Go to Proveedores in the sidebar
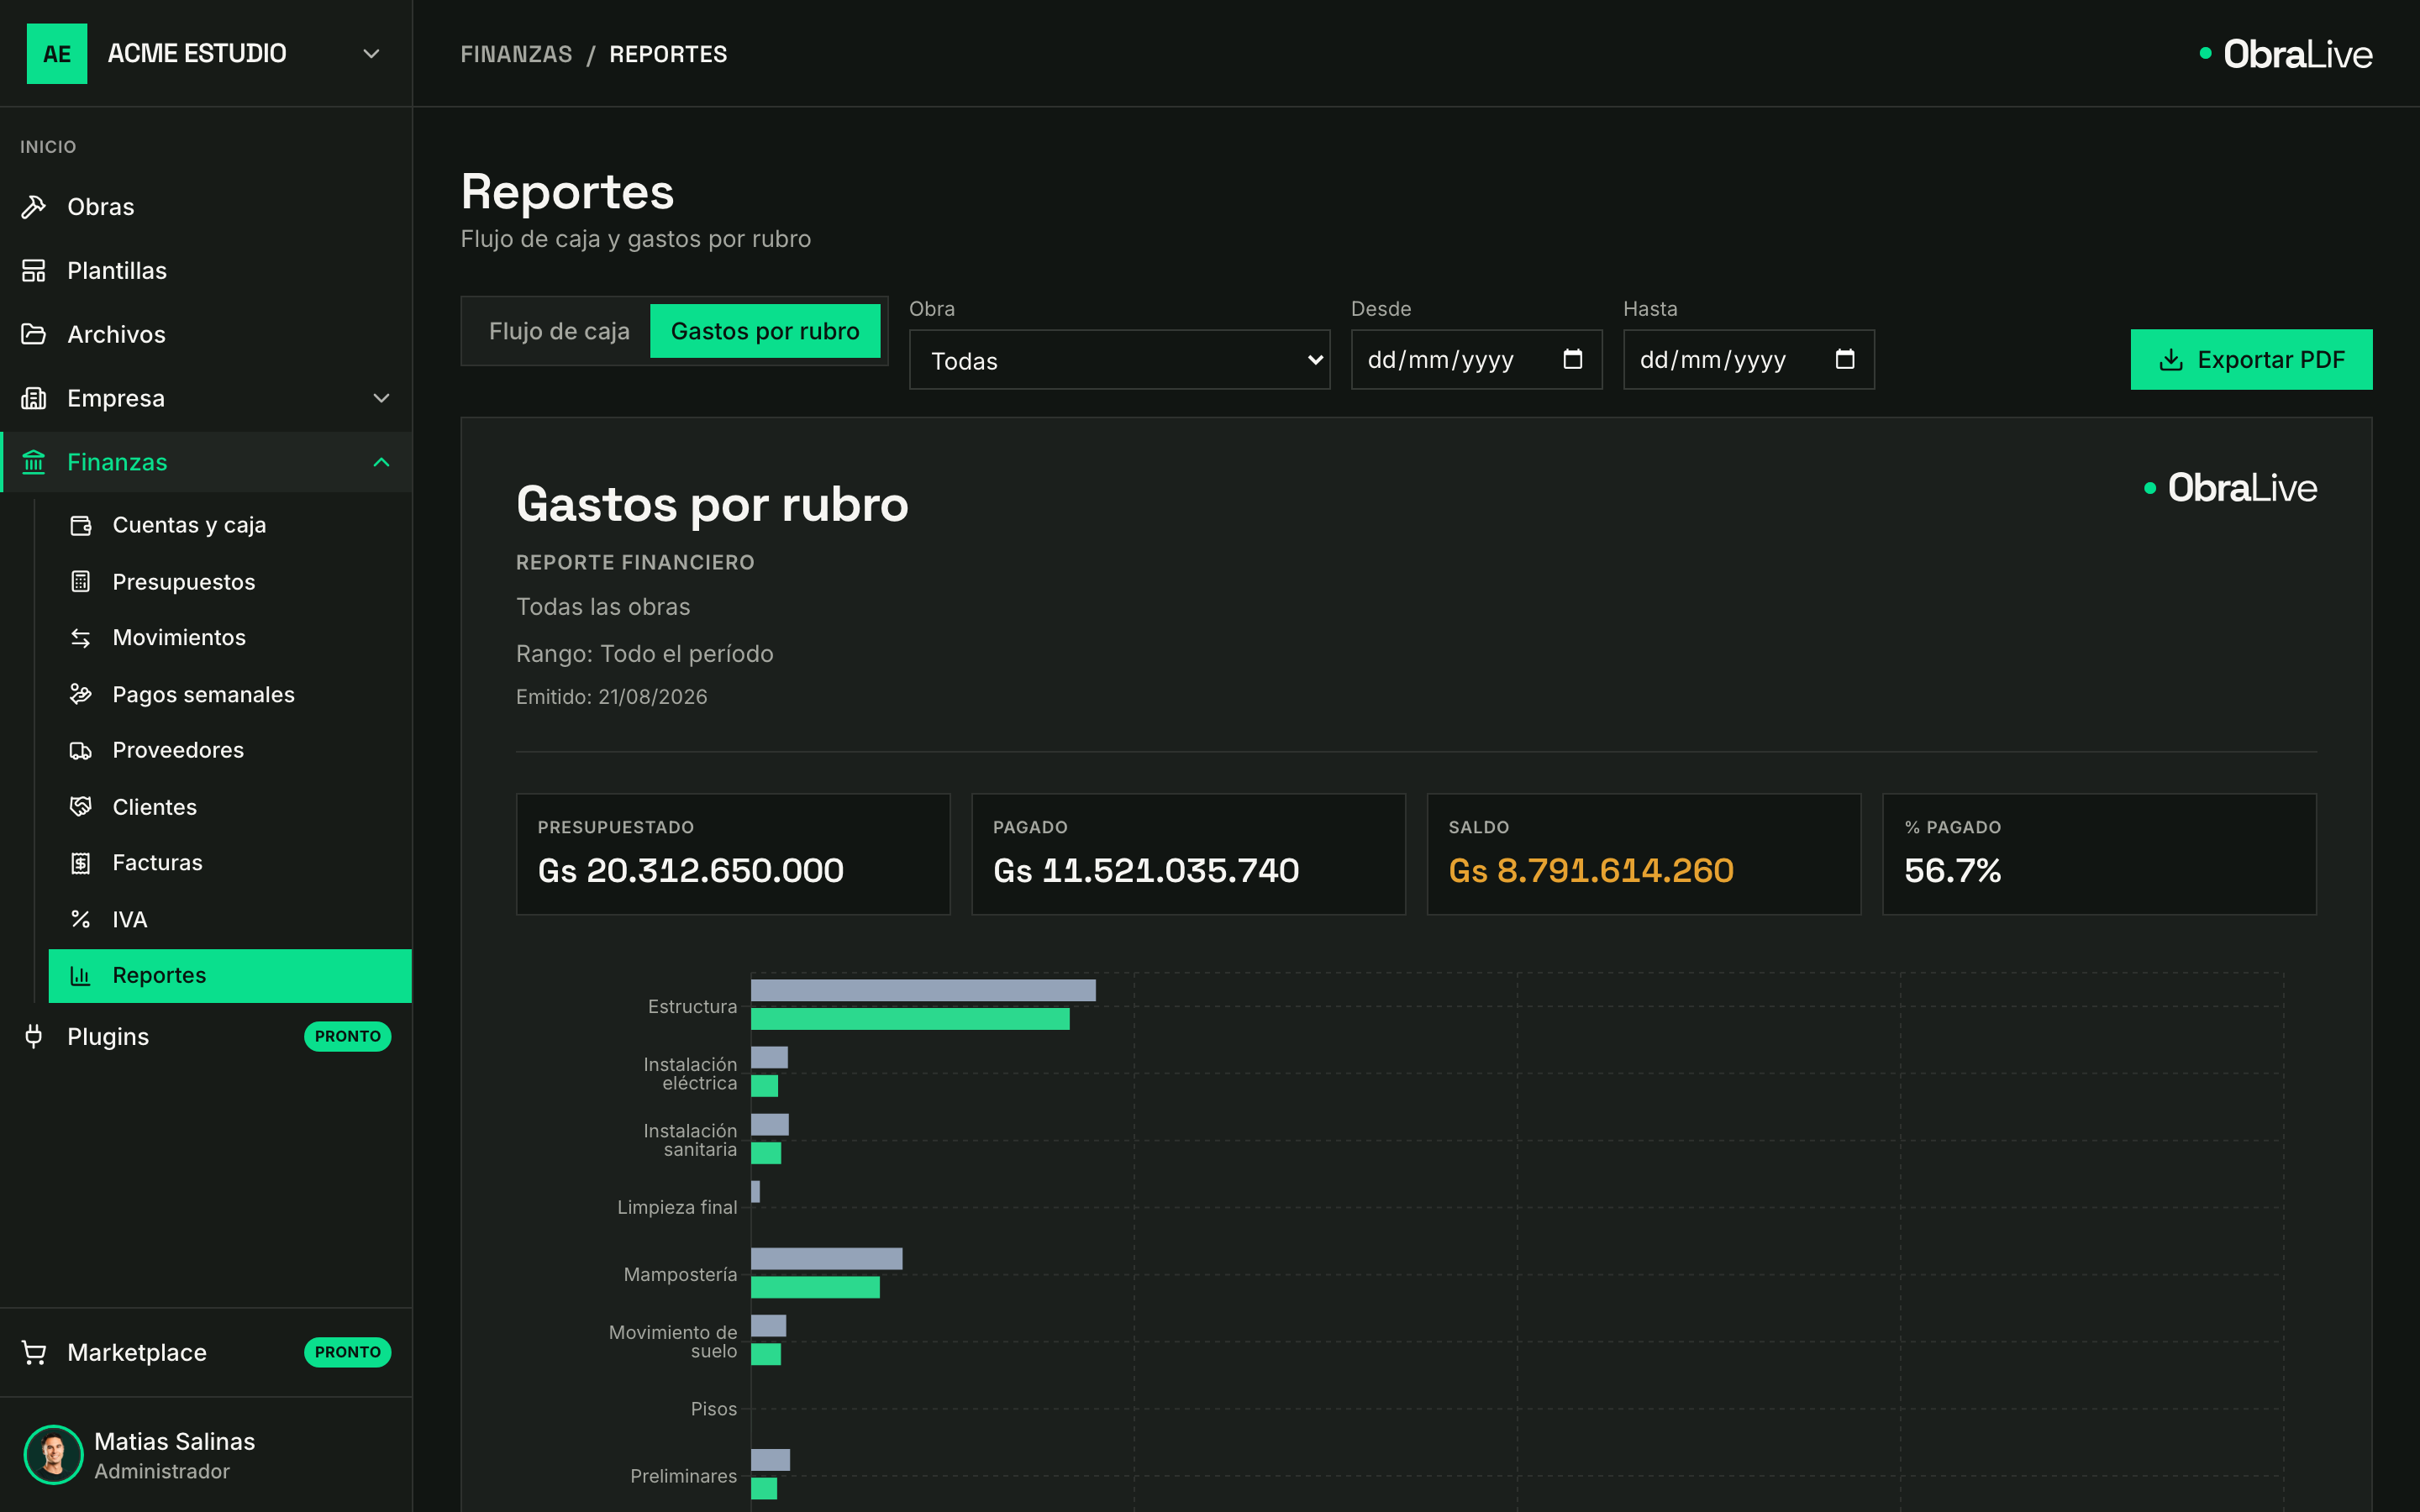Image resolution: width=2420 pixels, height=1512 pixels. [230, 750]
